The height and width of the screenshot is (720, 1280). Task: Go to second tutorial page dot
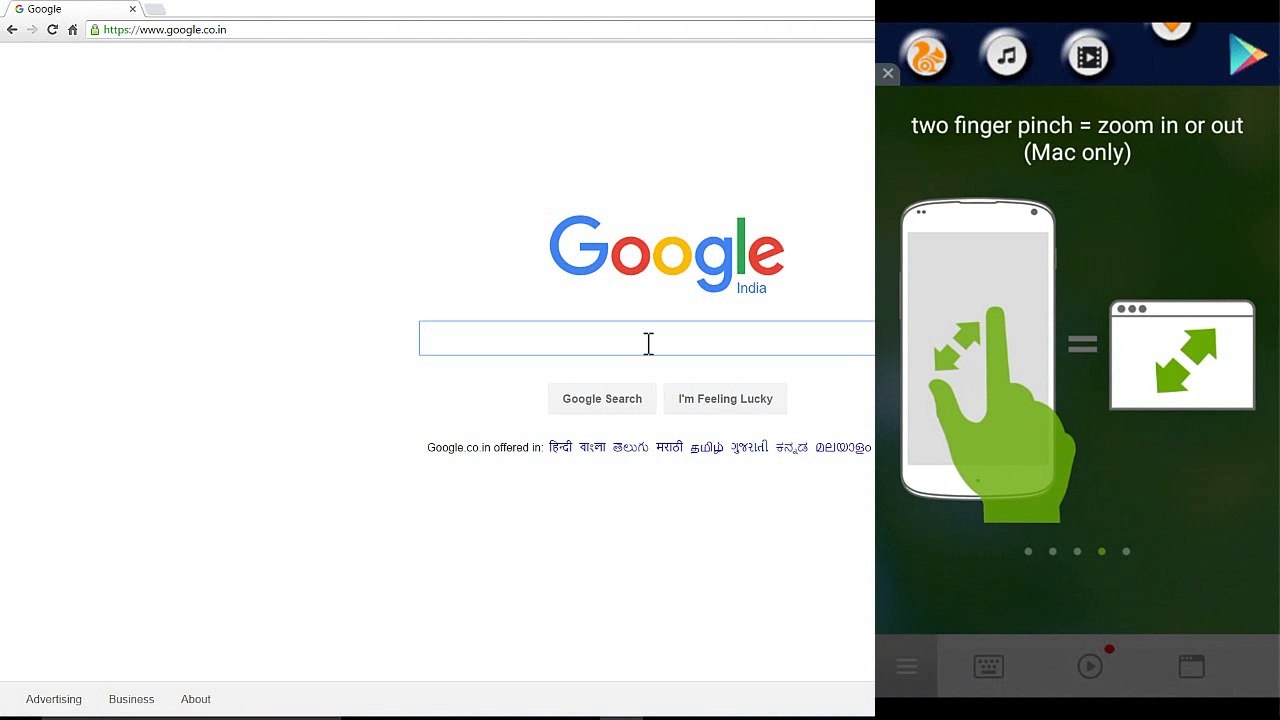pos(1053,551)
